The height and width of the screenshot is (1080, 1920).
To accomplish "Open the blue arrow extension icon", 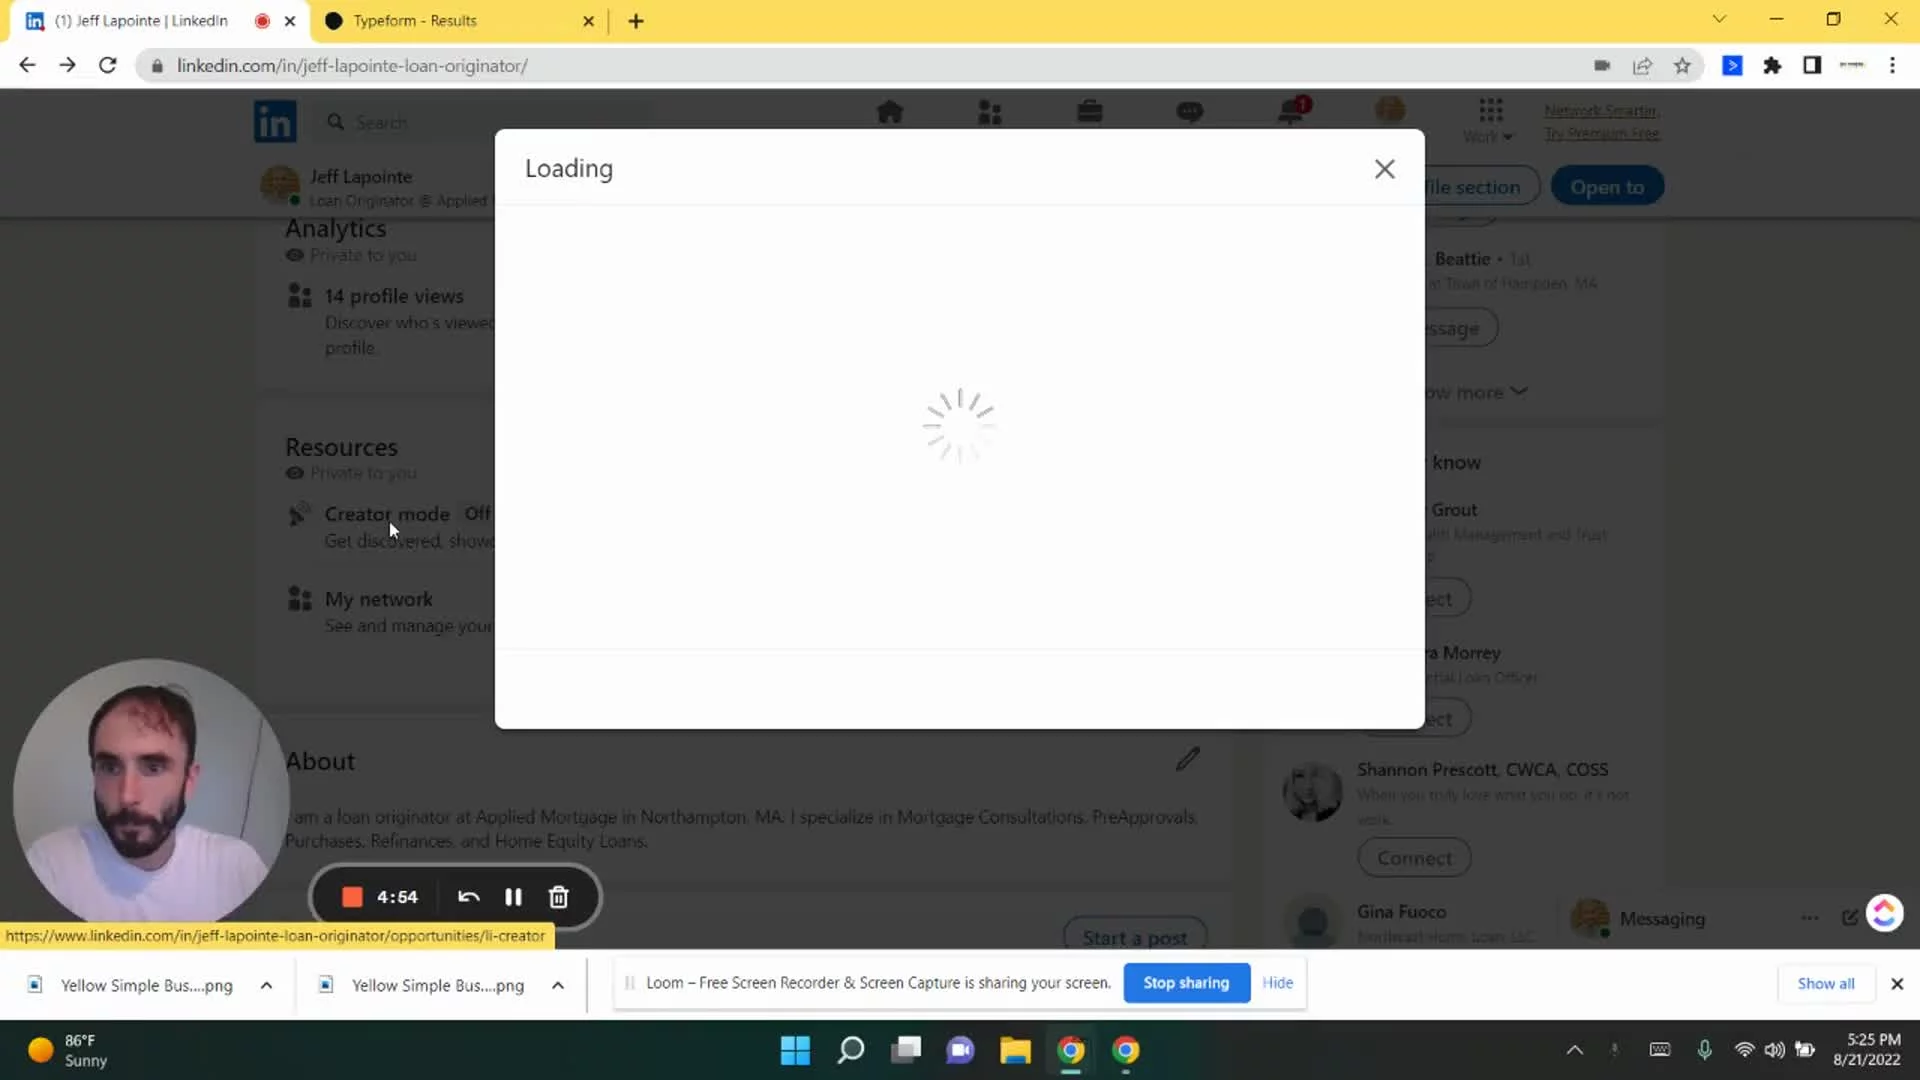I will [x=1732, y=66].
